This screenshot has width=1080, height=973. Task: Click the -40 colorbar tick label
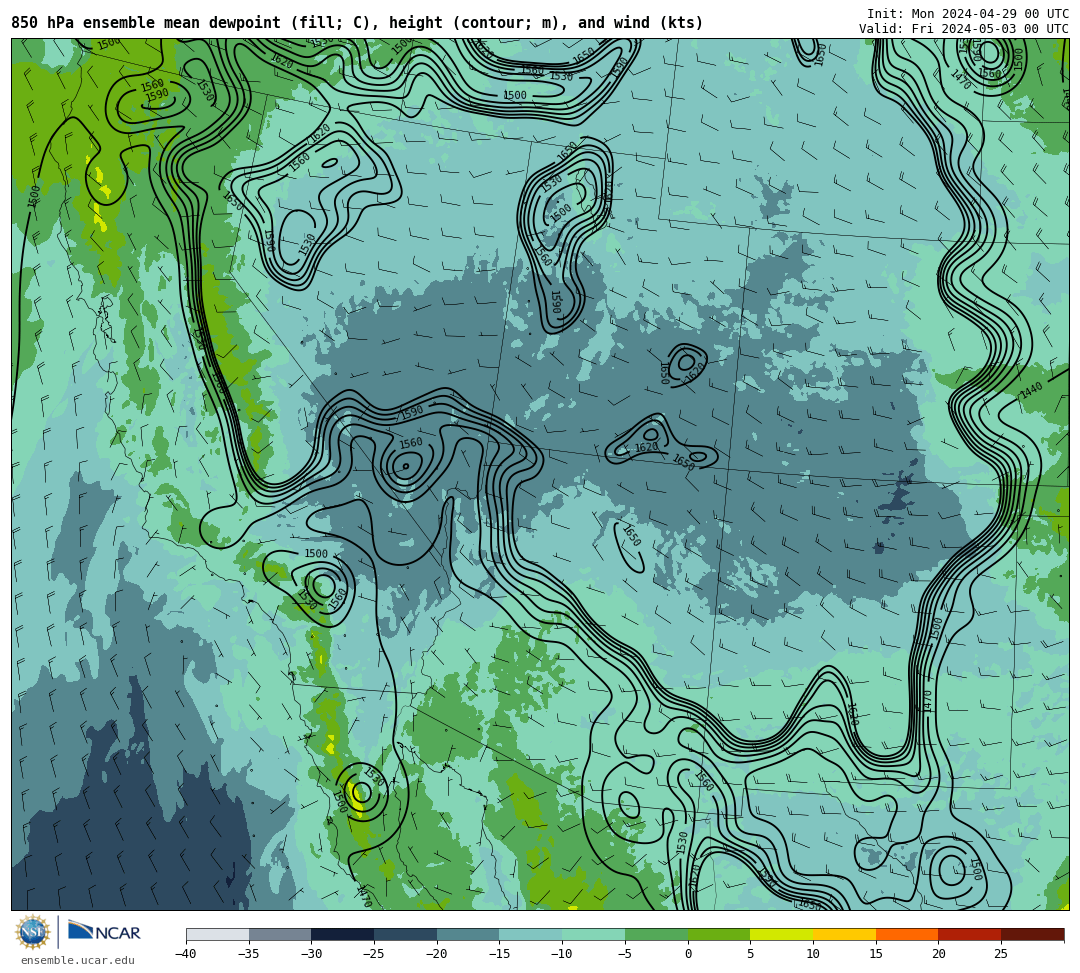pyautogui.click(x=186, y=954)
